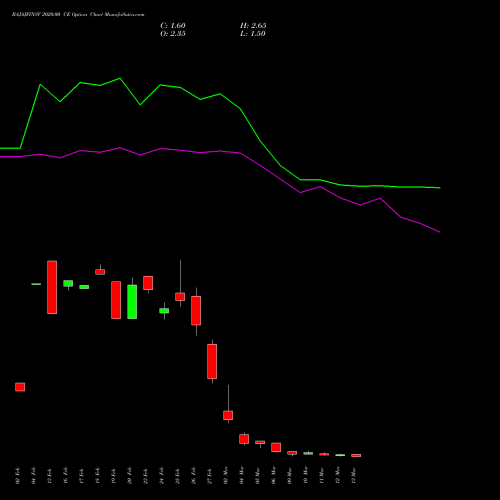Image resolution: width=500 pixels, height=500 pixels.
Task: Click the '02 Feb' date label
Action: [18, 476]
